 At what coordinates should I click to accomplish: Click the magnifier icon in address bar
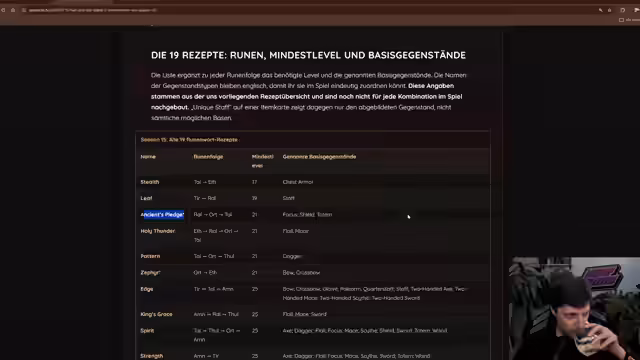pos(600,10)
